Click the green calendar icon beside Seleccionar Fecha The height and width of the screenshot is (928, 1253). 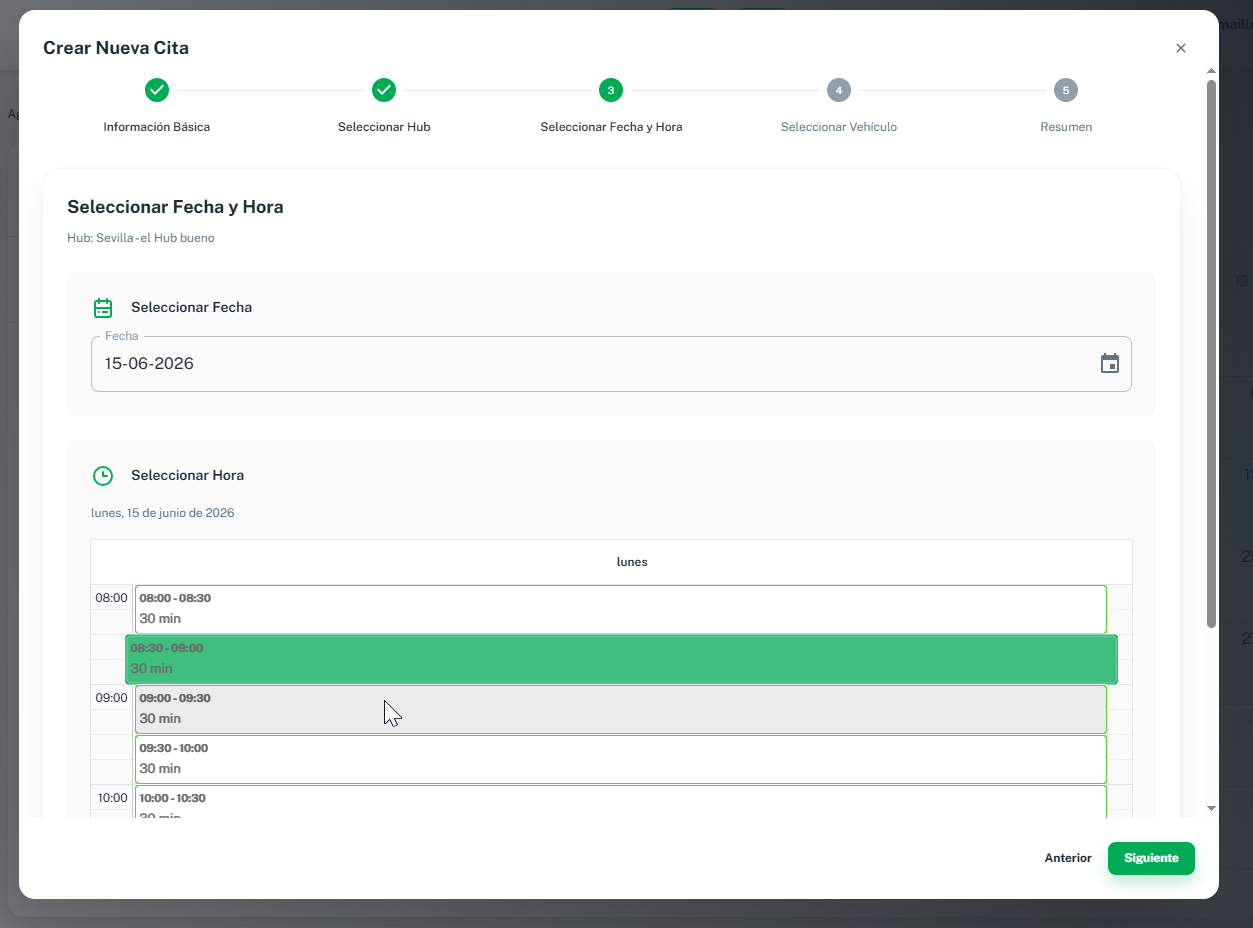coord(103,308)
